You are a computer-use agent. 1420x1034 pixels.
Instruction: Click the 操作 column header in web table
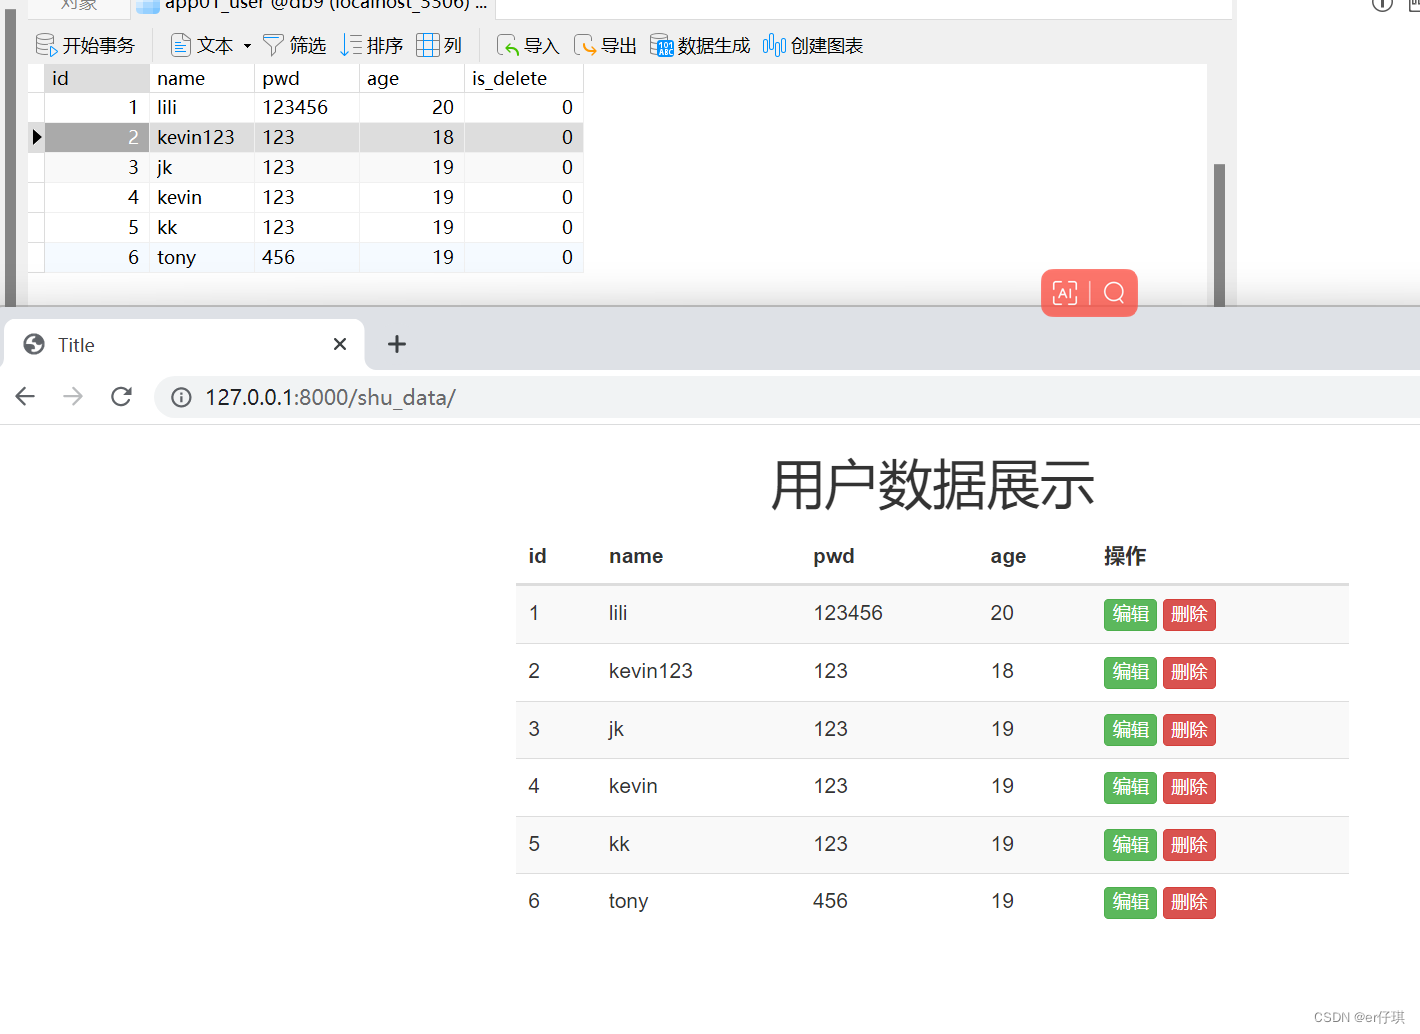click(x=1125, y=556)
